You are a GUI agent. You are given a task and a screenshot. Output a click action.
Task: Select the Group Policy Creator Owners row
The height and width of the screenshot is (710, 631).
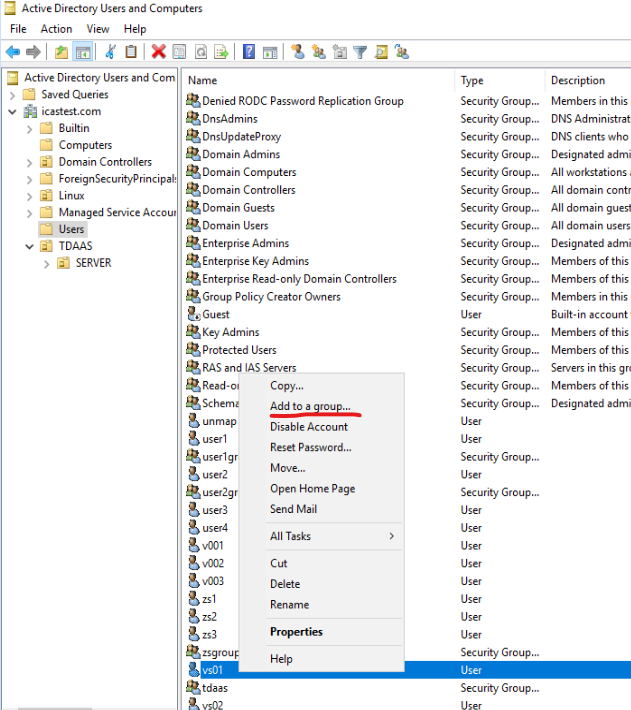click(x=407, y=297)
